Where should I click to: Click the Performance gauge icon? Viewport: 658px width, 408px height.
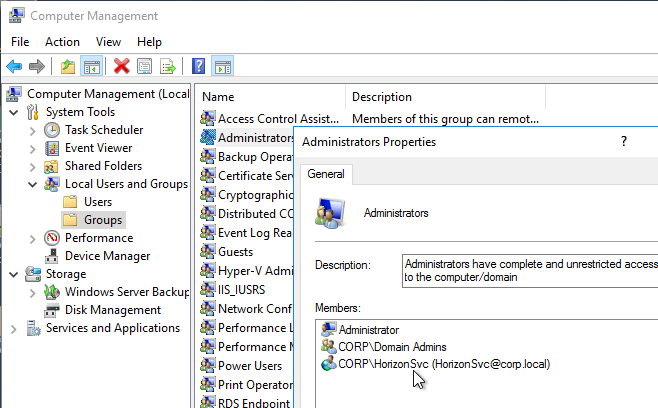[52, 238]
